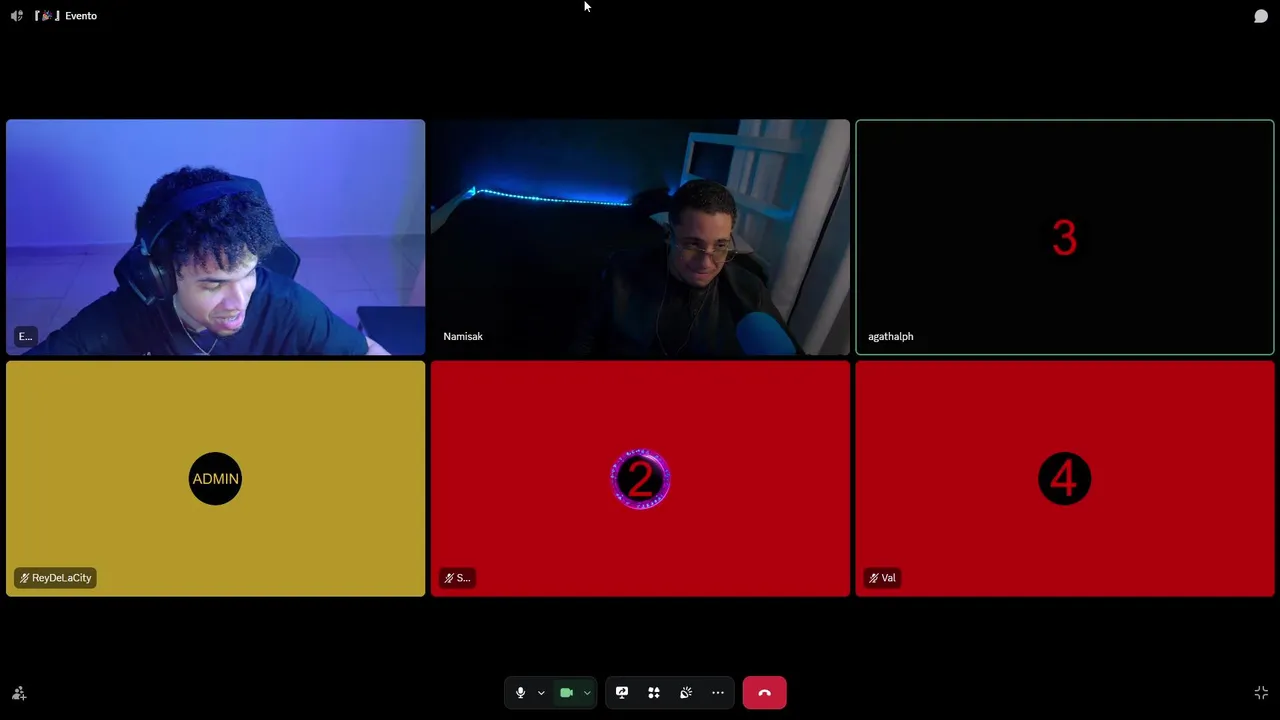Select the agathalph tile showing number 3
Screen dimensions: 1280x720
[x=1065, y=237]
